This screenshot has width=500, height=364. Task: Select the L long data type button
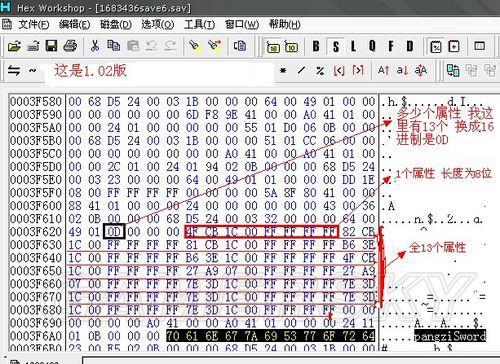tap(353, 46)
